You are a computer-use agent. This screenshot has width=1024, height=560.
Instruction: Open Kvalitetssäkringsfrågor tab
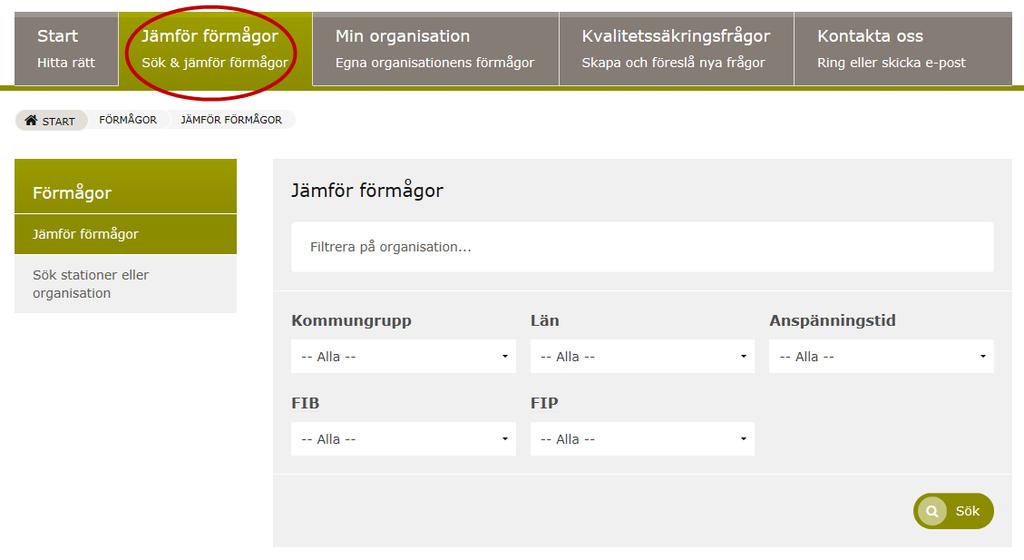pos(677,49)
